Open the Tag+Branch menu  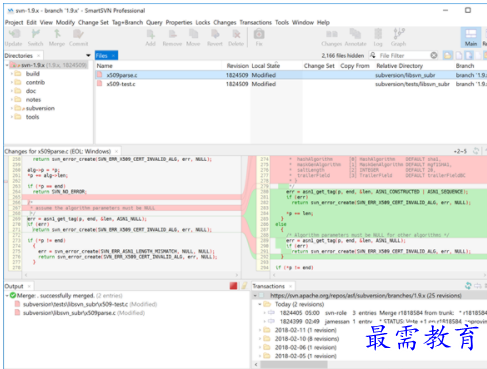(x=127, y=22)
